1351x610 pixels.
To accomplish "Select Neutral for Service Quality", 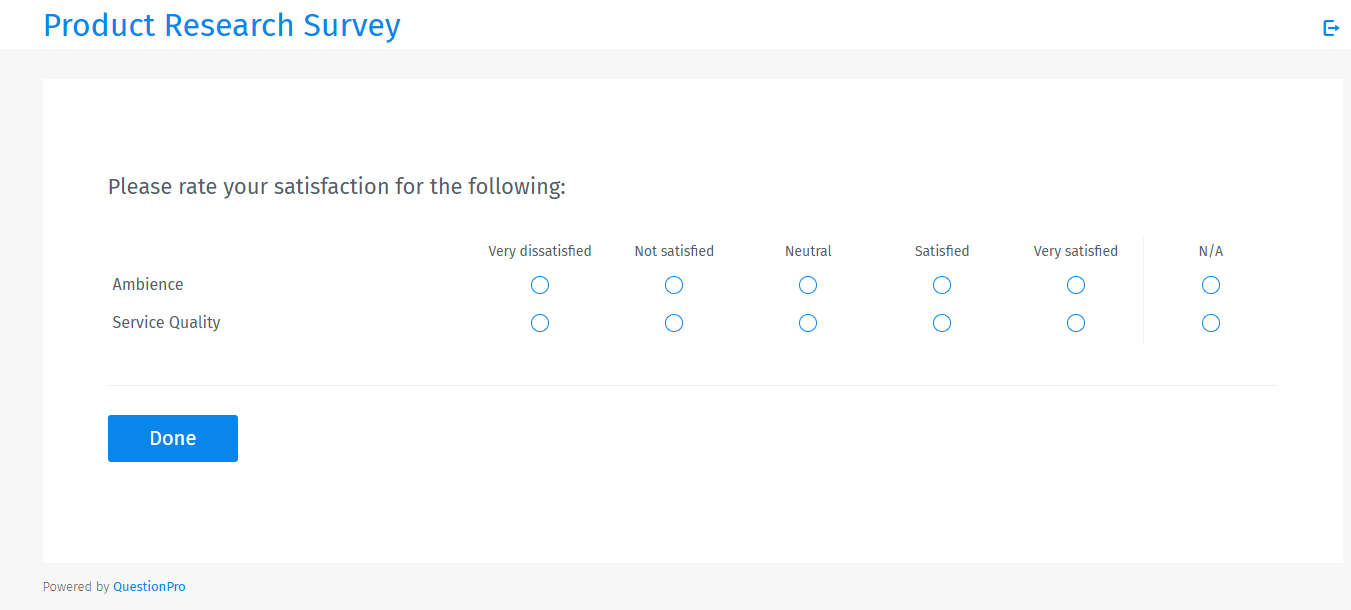I will [x=808, y=323].
